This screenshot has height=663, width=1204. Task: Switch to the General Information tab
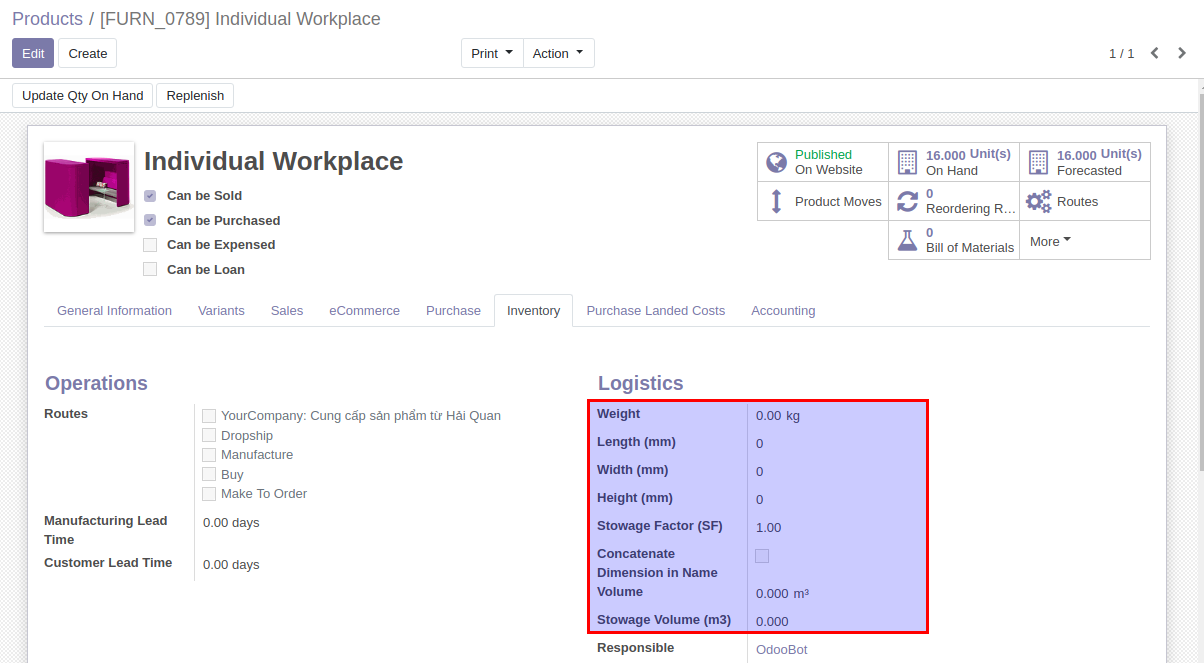point(114,311)
